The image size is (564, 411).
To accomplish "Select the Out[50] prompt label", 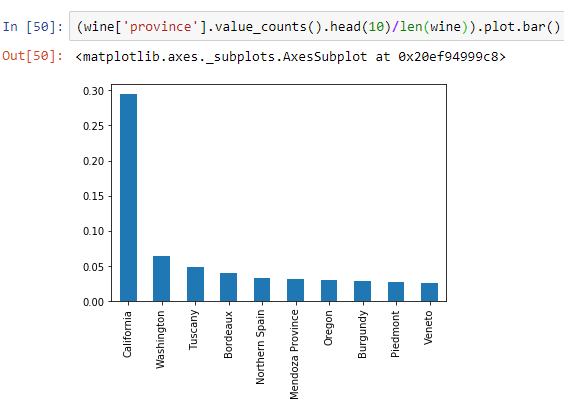I will coord(33,56).
